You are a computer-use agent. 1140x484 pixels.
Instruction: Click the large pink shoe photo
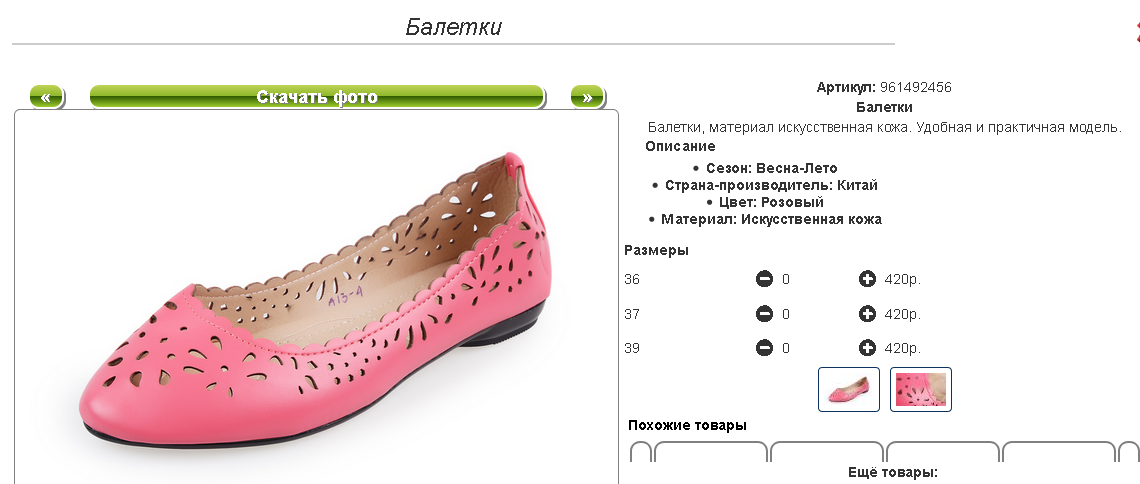[316, 300]
